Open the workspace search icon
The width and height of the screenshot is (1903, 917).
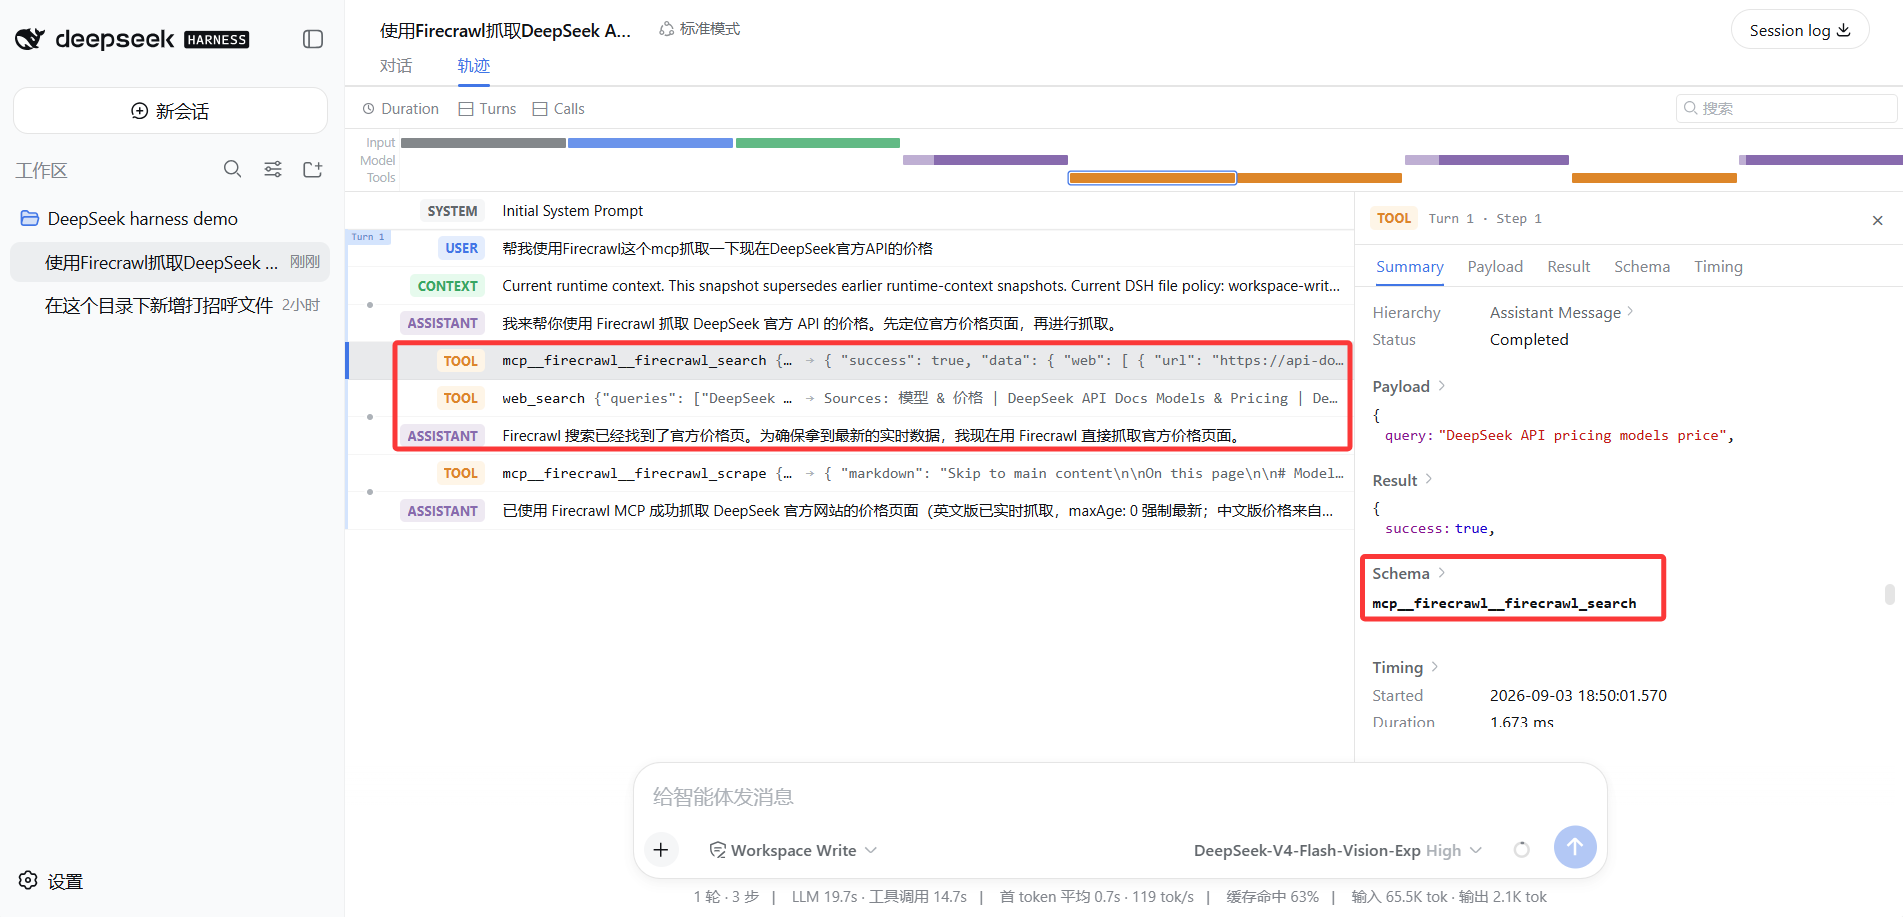pyautogui.click(x=232, y=169)
